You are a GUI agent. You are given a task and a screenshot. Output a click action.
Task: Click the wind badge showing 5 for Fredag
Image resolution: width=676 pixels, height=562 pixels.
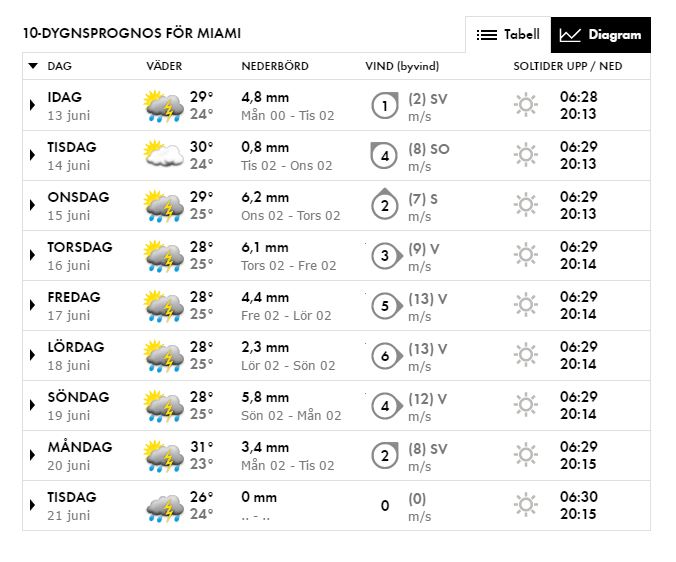[385, 305]
